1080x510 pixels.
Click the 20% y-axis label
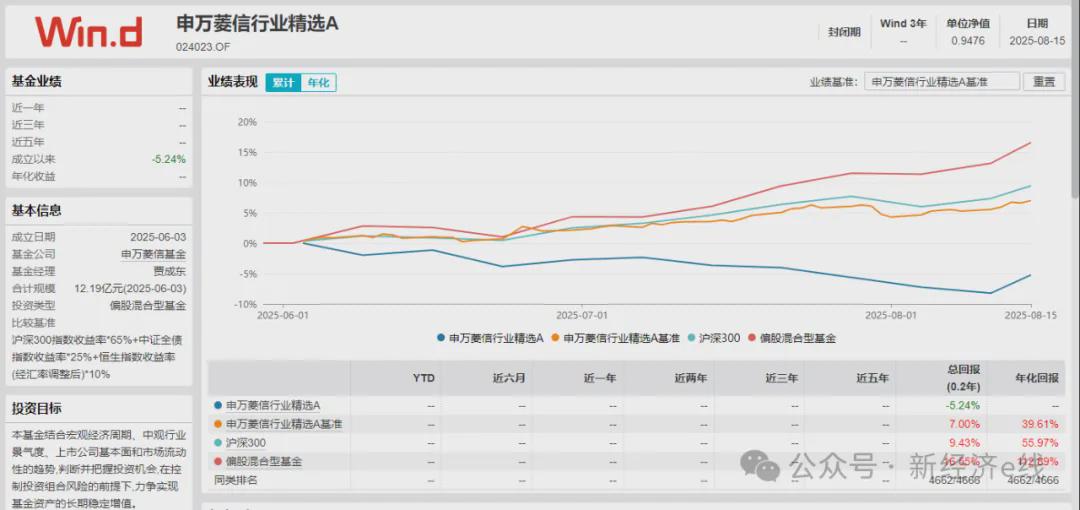(247, 122)
